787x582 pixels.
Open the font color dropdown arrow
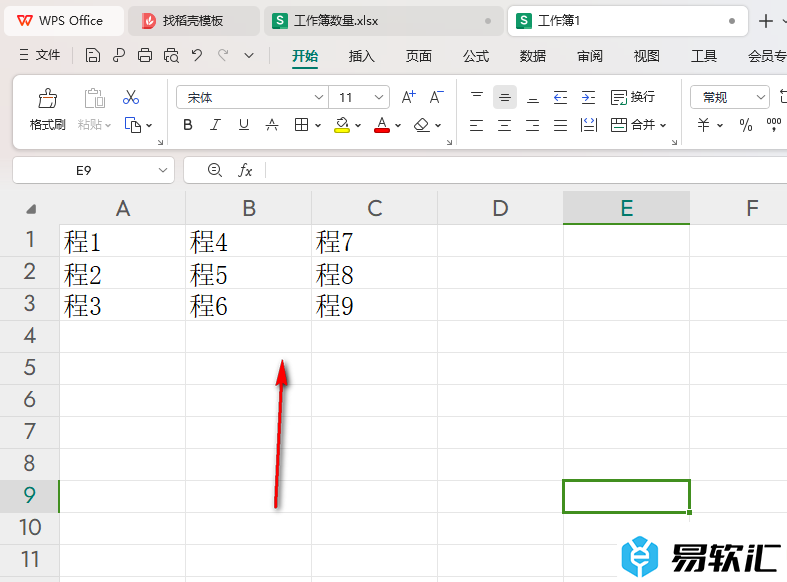pos(398,125)
